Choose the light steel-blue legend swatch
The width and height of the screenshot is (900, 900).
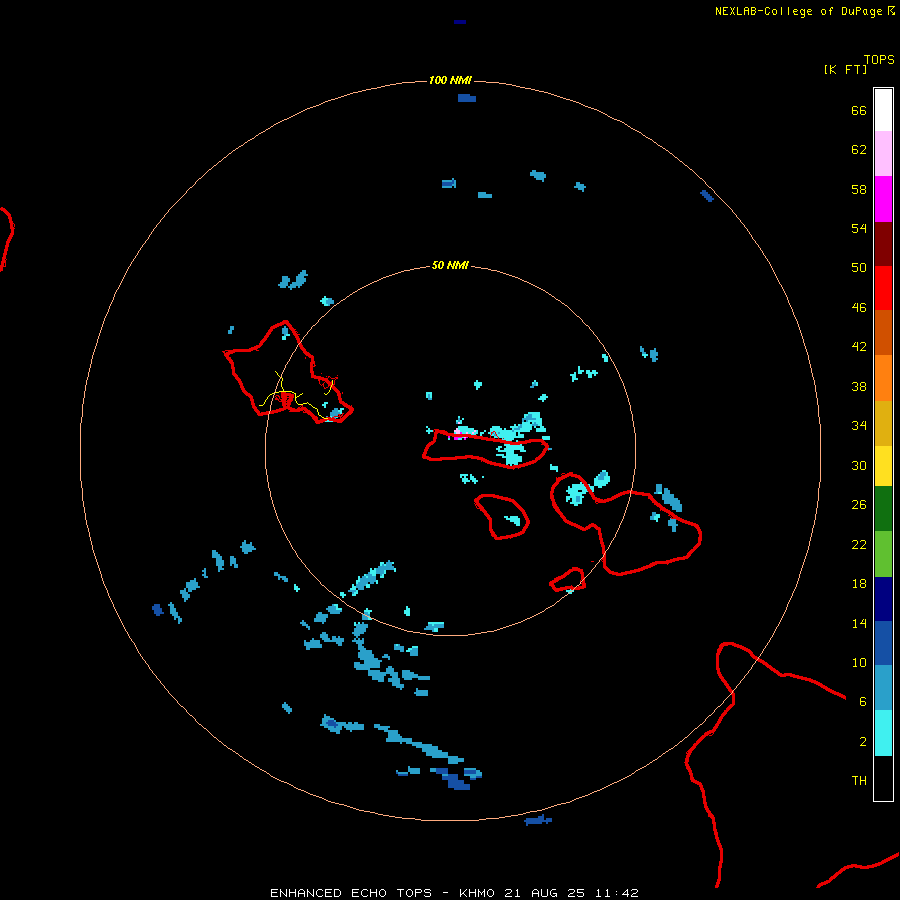883,687
